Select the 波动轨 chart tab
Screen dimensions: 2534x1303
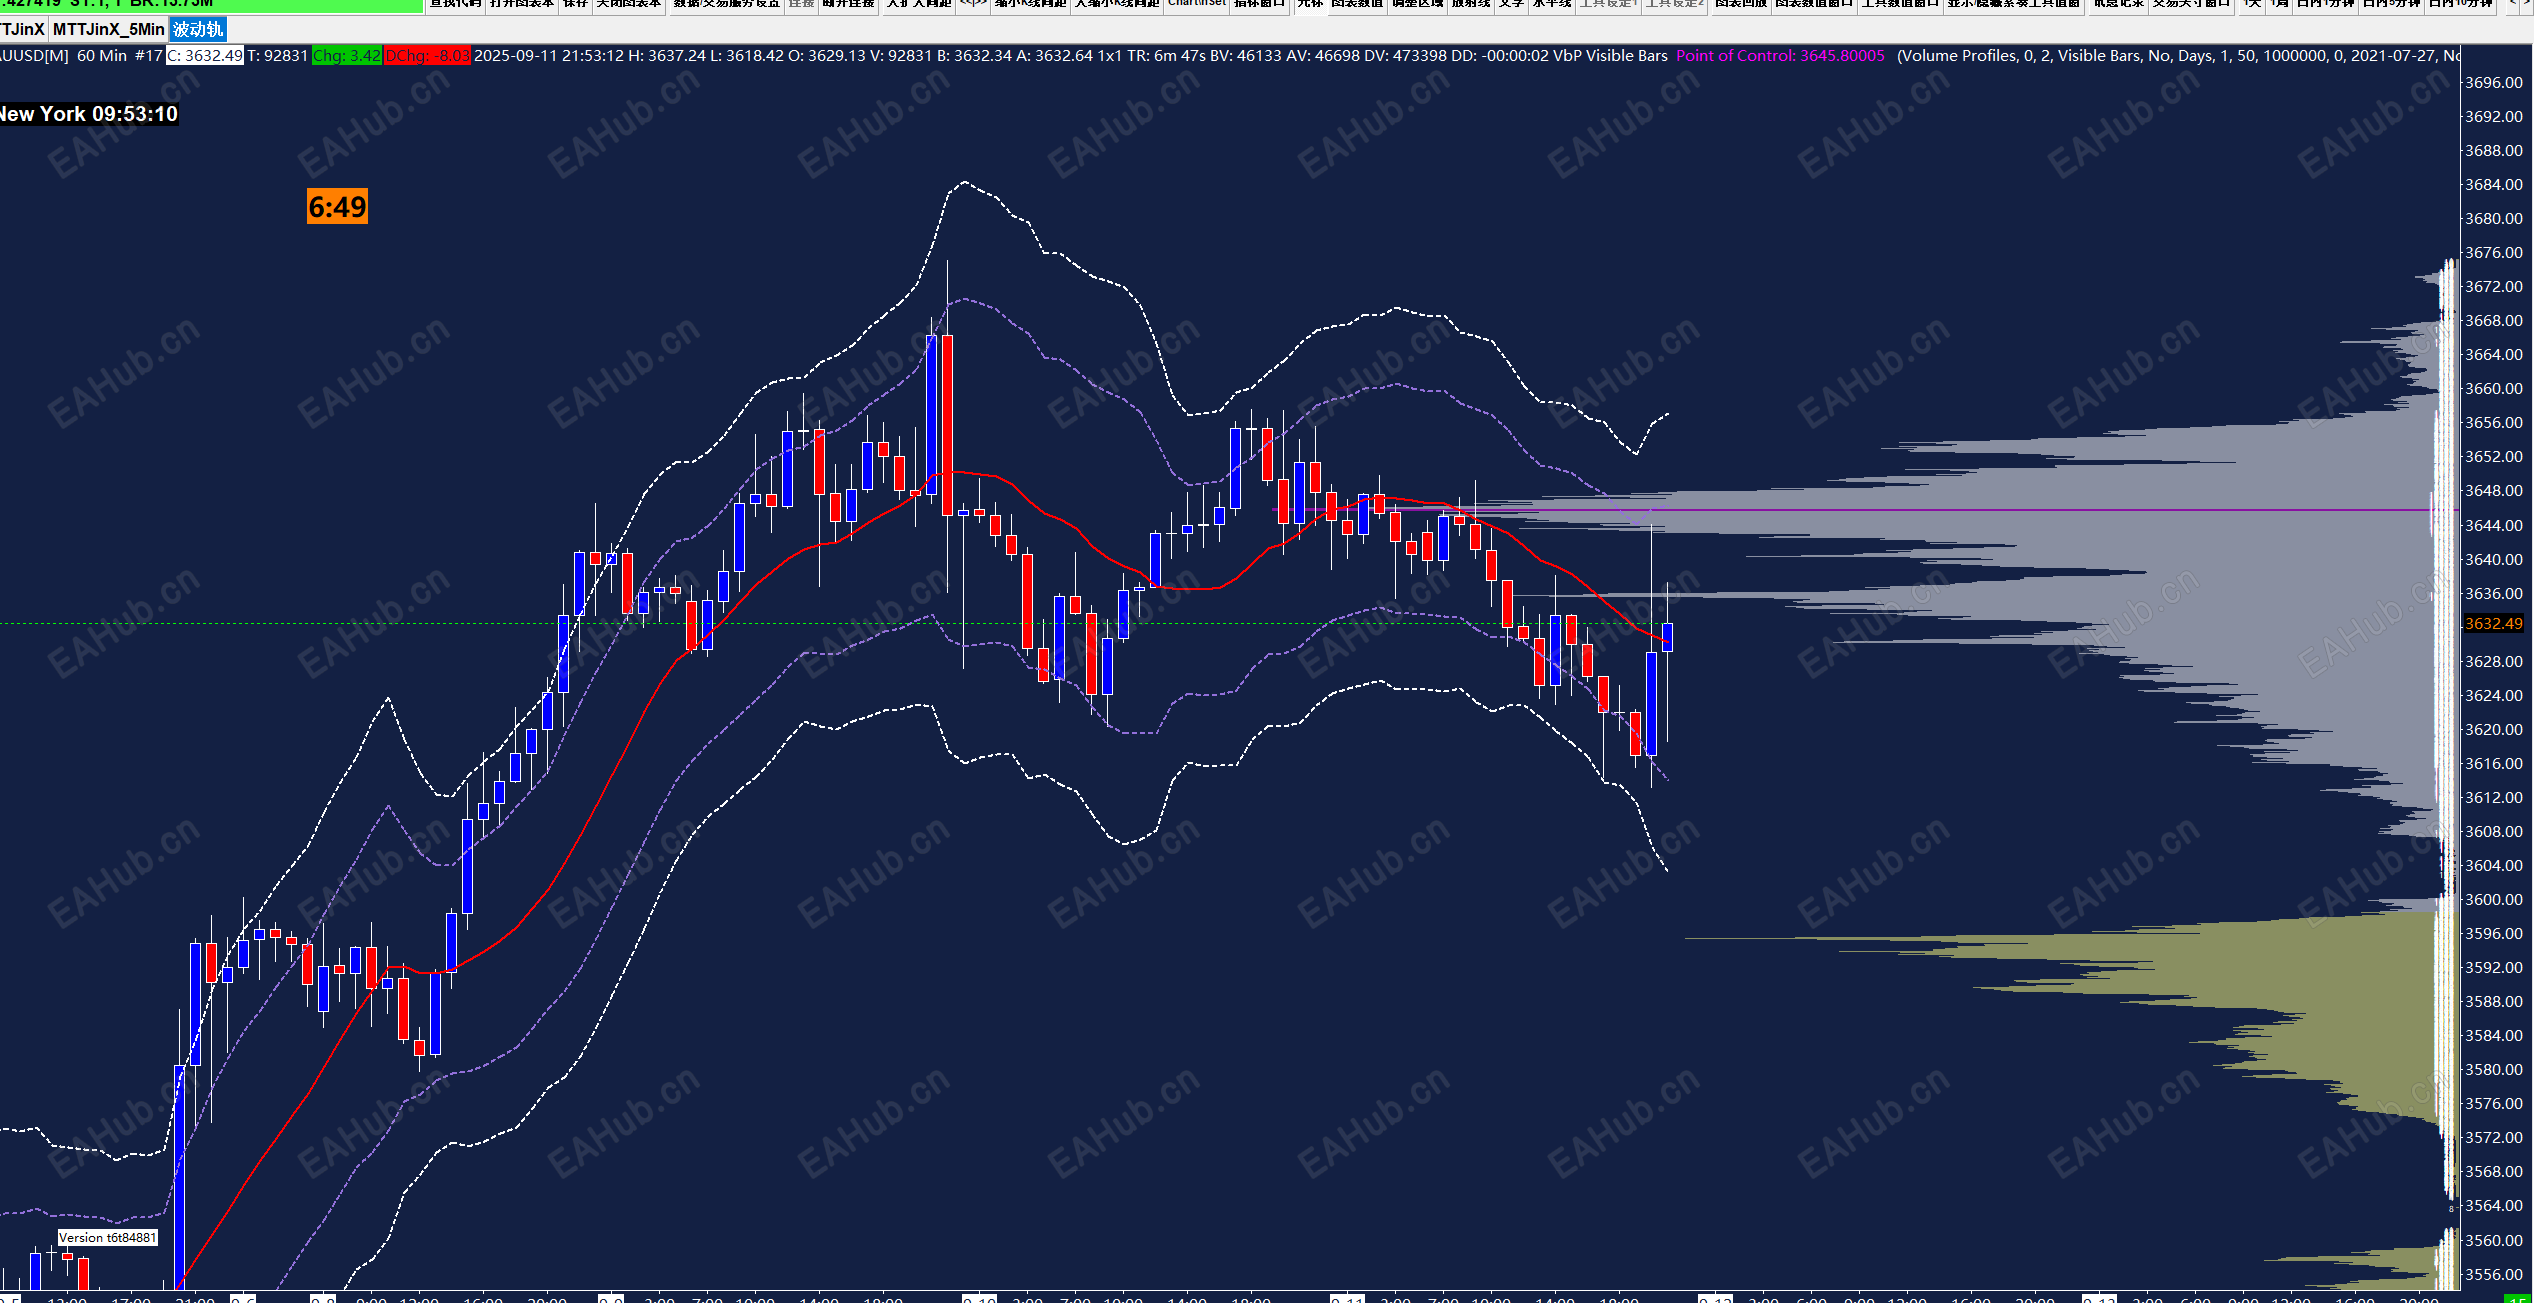tap(198, 29)
